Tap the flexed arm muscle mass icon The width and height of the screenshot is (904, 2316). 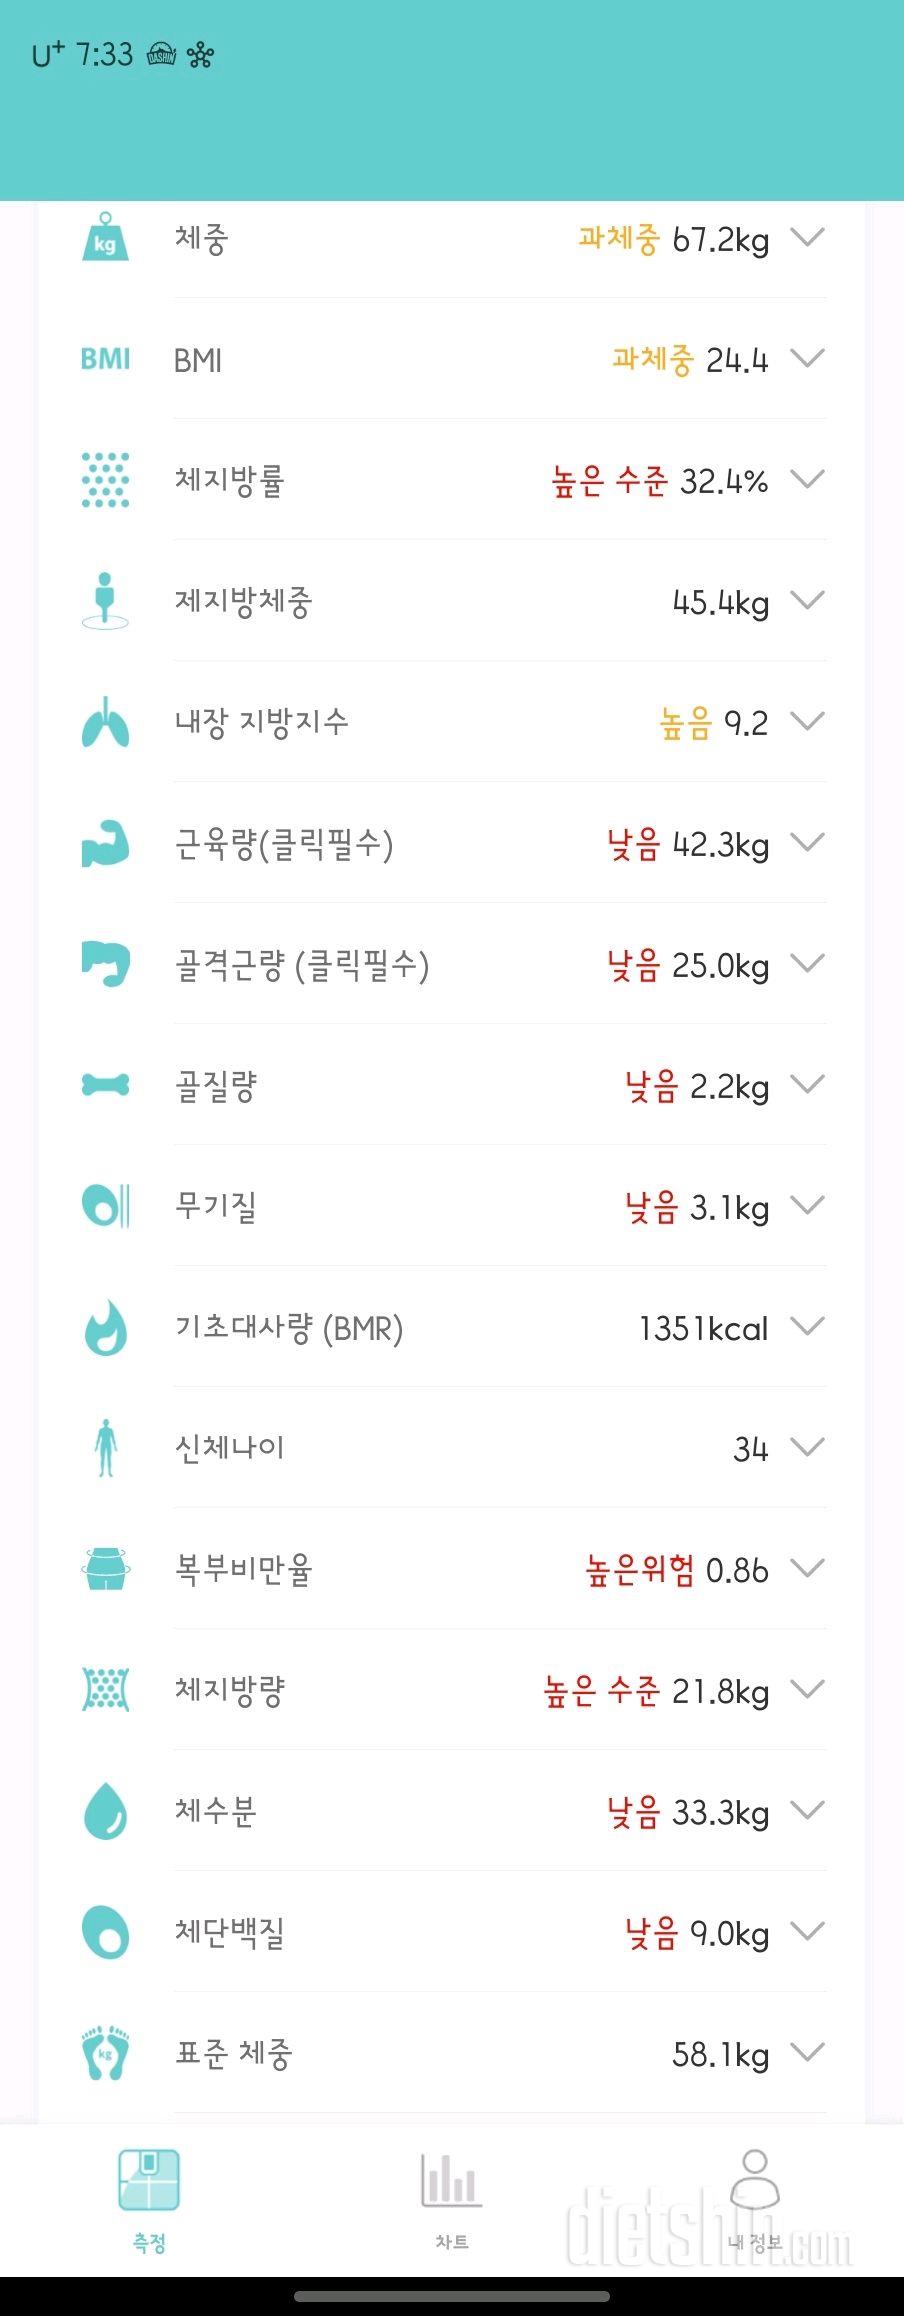105,844
